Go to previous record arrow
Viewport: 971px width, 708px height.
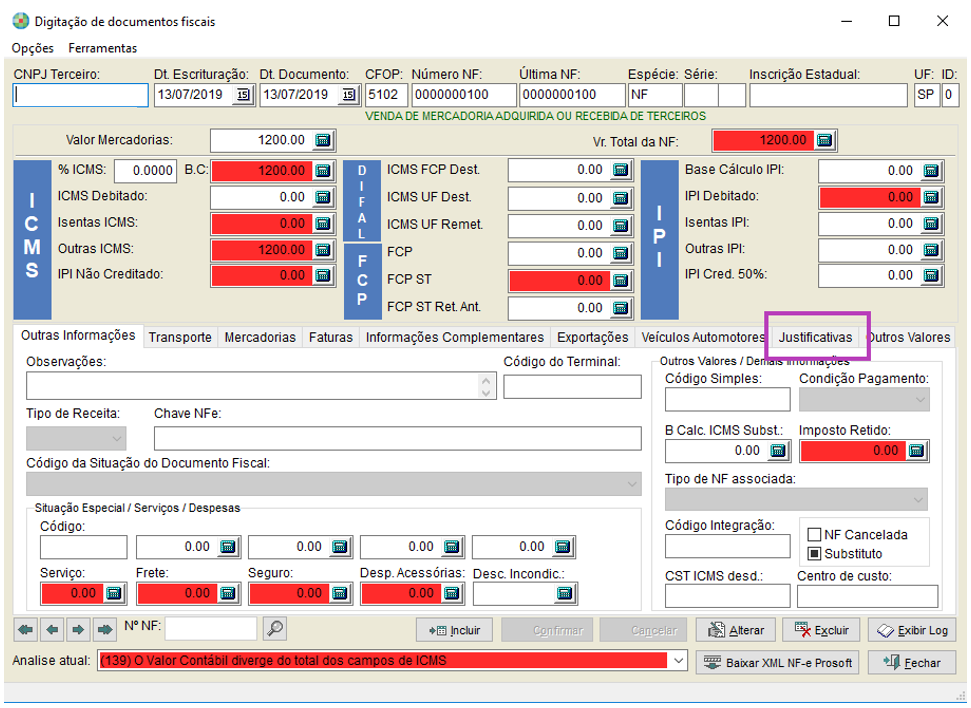[x=52, y=630]
